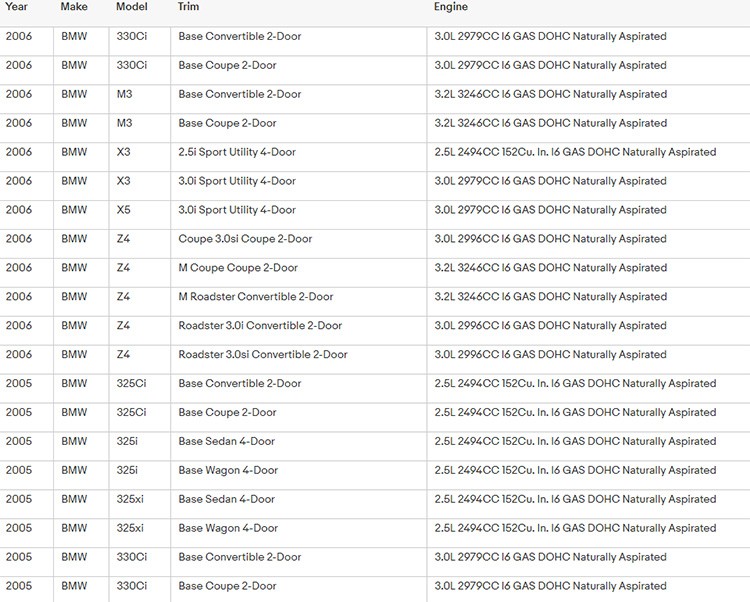
Task: Click 2.5L engine cell of X3 2.5i row
Action: coord(575,152)
